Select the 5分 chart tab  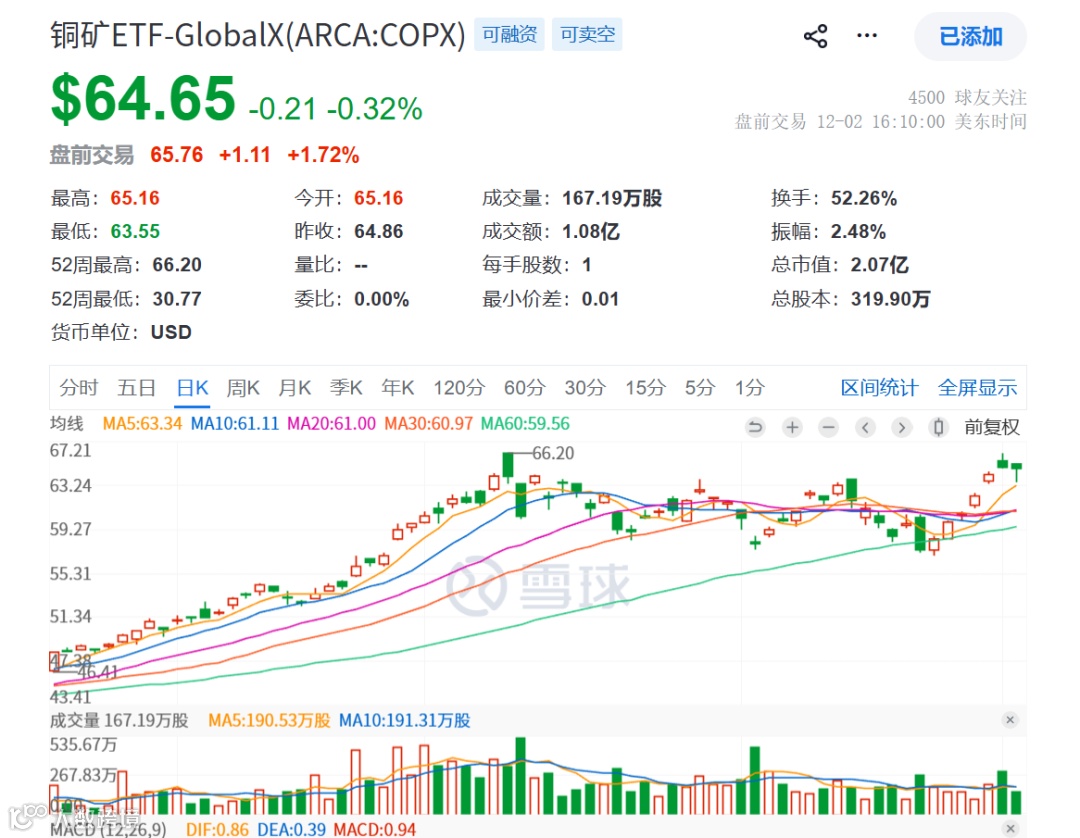tap(700, 388)
